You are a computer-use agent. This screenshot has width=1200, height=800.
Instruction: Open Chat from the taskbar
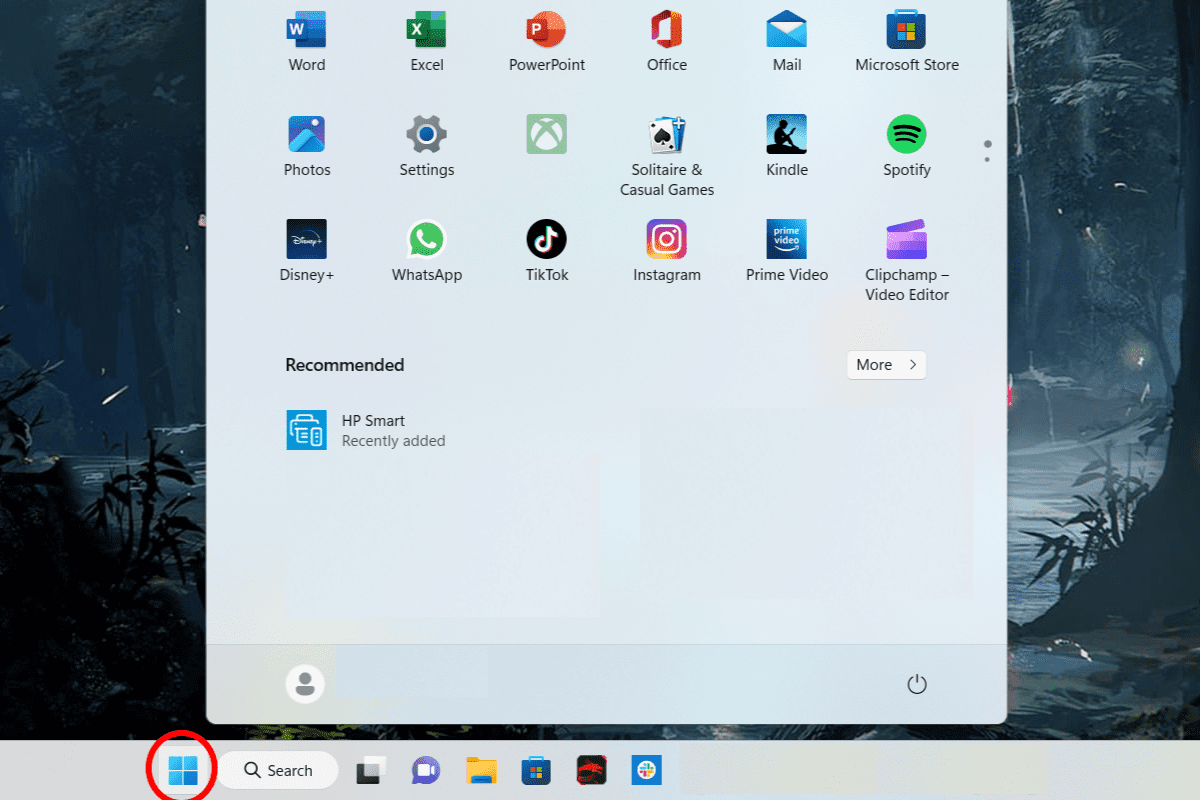tap(426, 770)
